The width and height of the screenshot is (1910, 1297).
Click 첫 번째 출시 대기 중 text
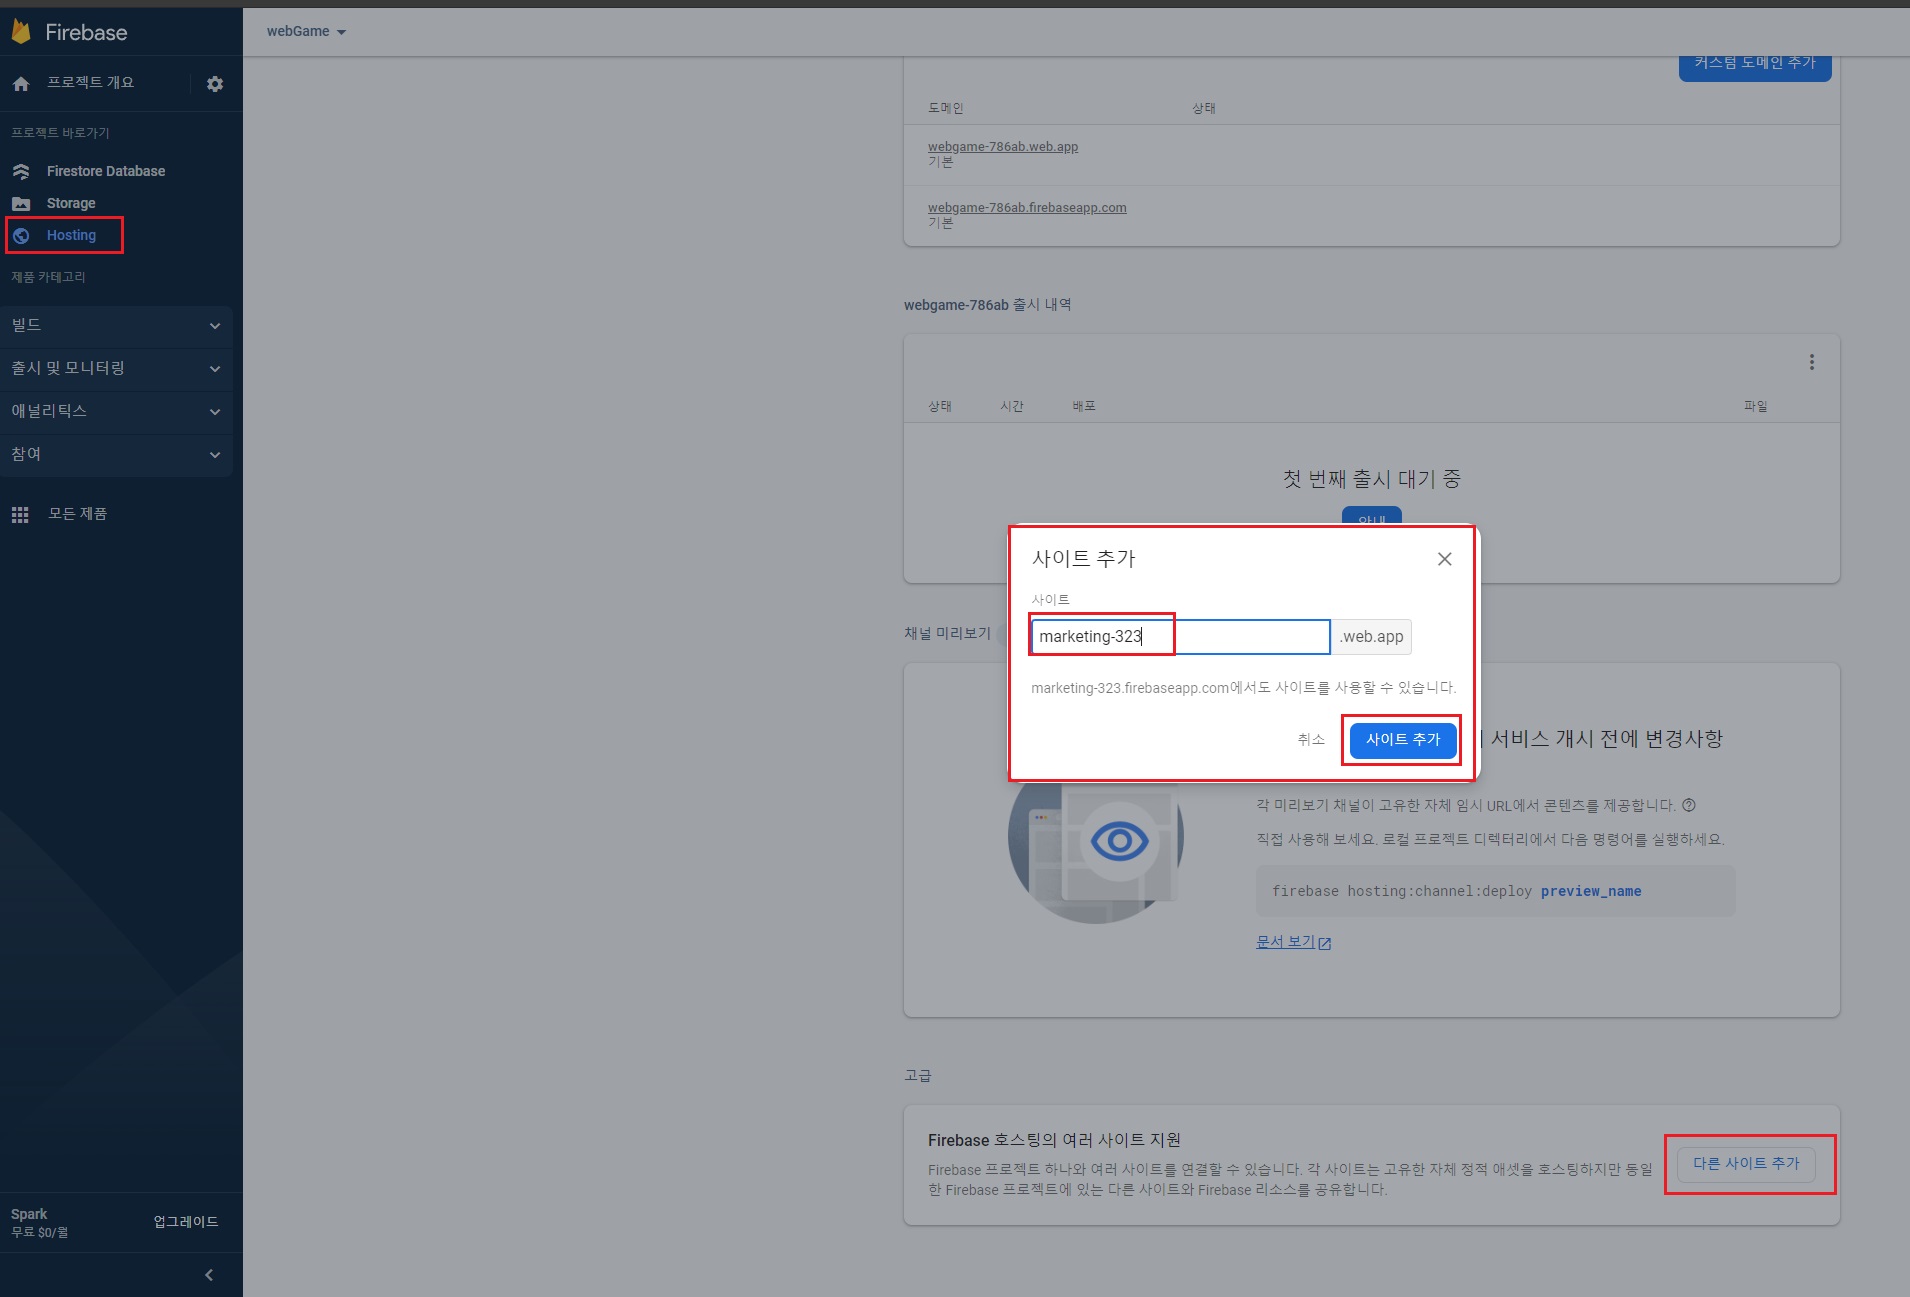(1372, 479)
